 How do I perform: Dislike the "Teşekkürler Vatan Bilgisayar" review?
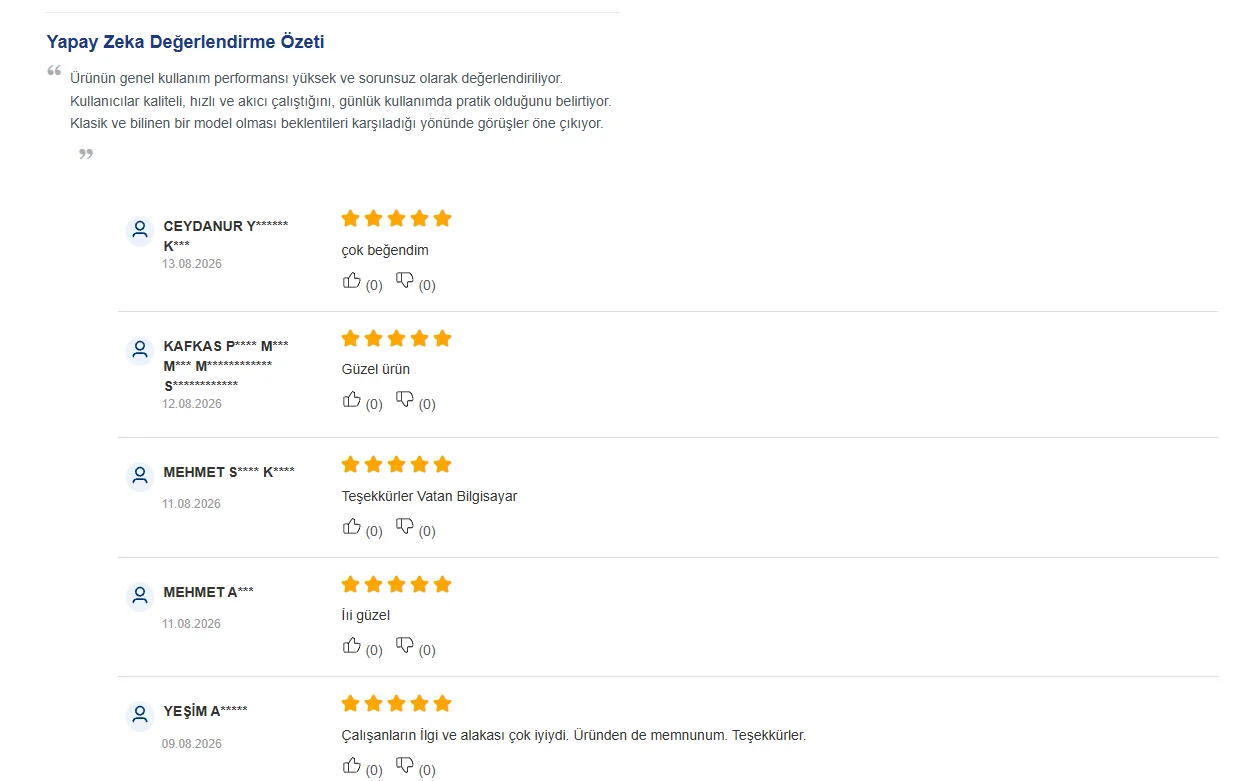coord(405,527)
